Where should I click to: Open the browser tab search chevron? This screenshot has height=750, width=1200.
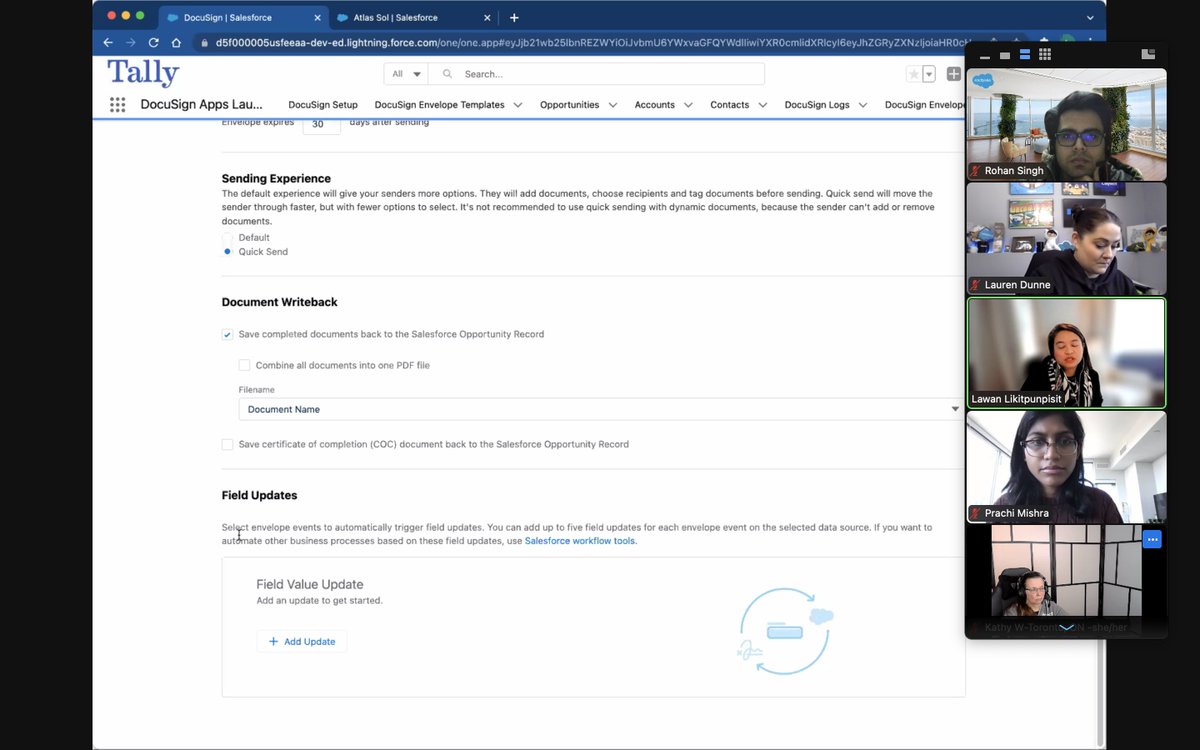pos(1090,18)
